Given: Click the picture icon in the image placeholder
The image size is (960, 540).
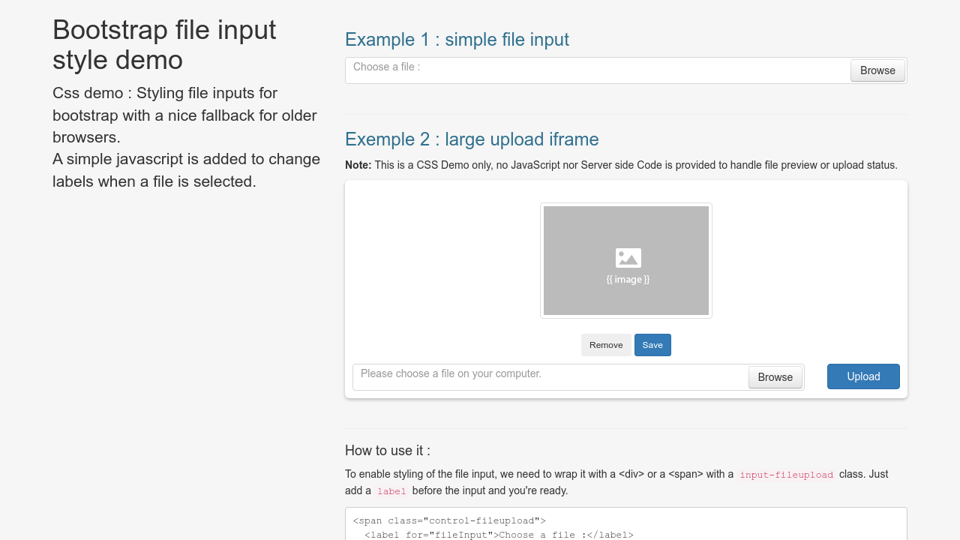Looking at the screenshot, I should 627,258.
